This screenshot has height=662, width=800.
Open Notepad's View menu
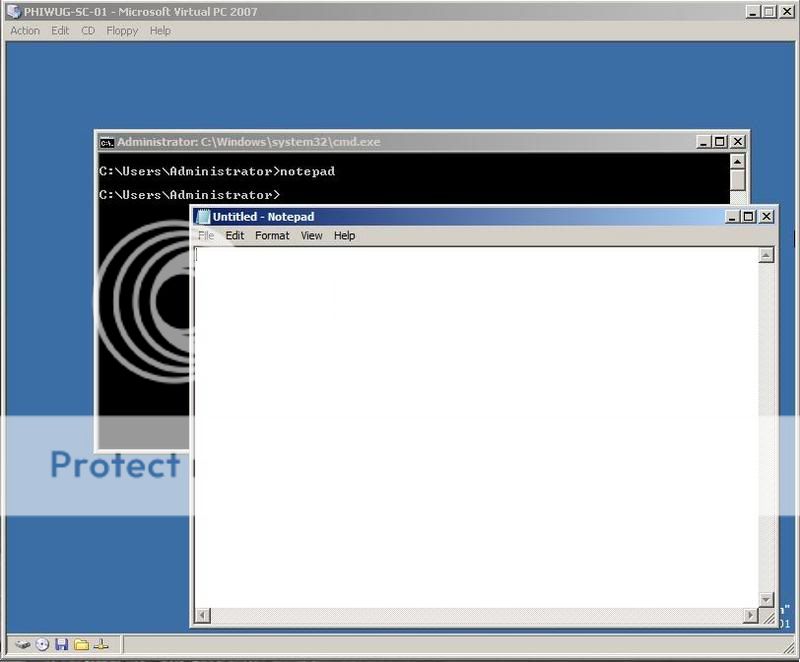(310, 236)
